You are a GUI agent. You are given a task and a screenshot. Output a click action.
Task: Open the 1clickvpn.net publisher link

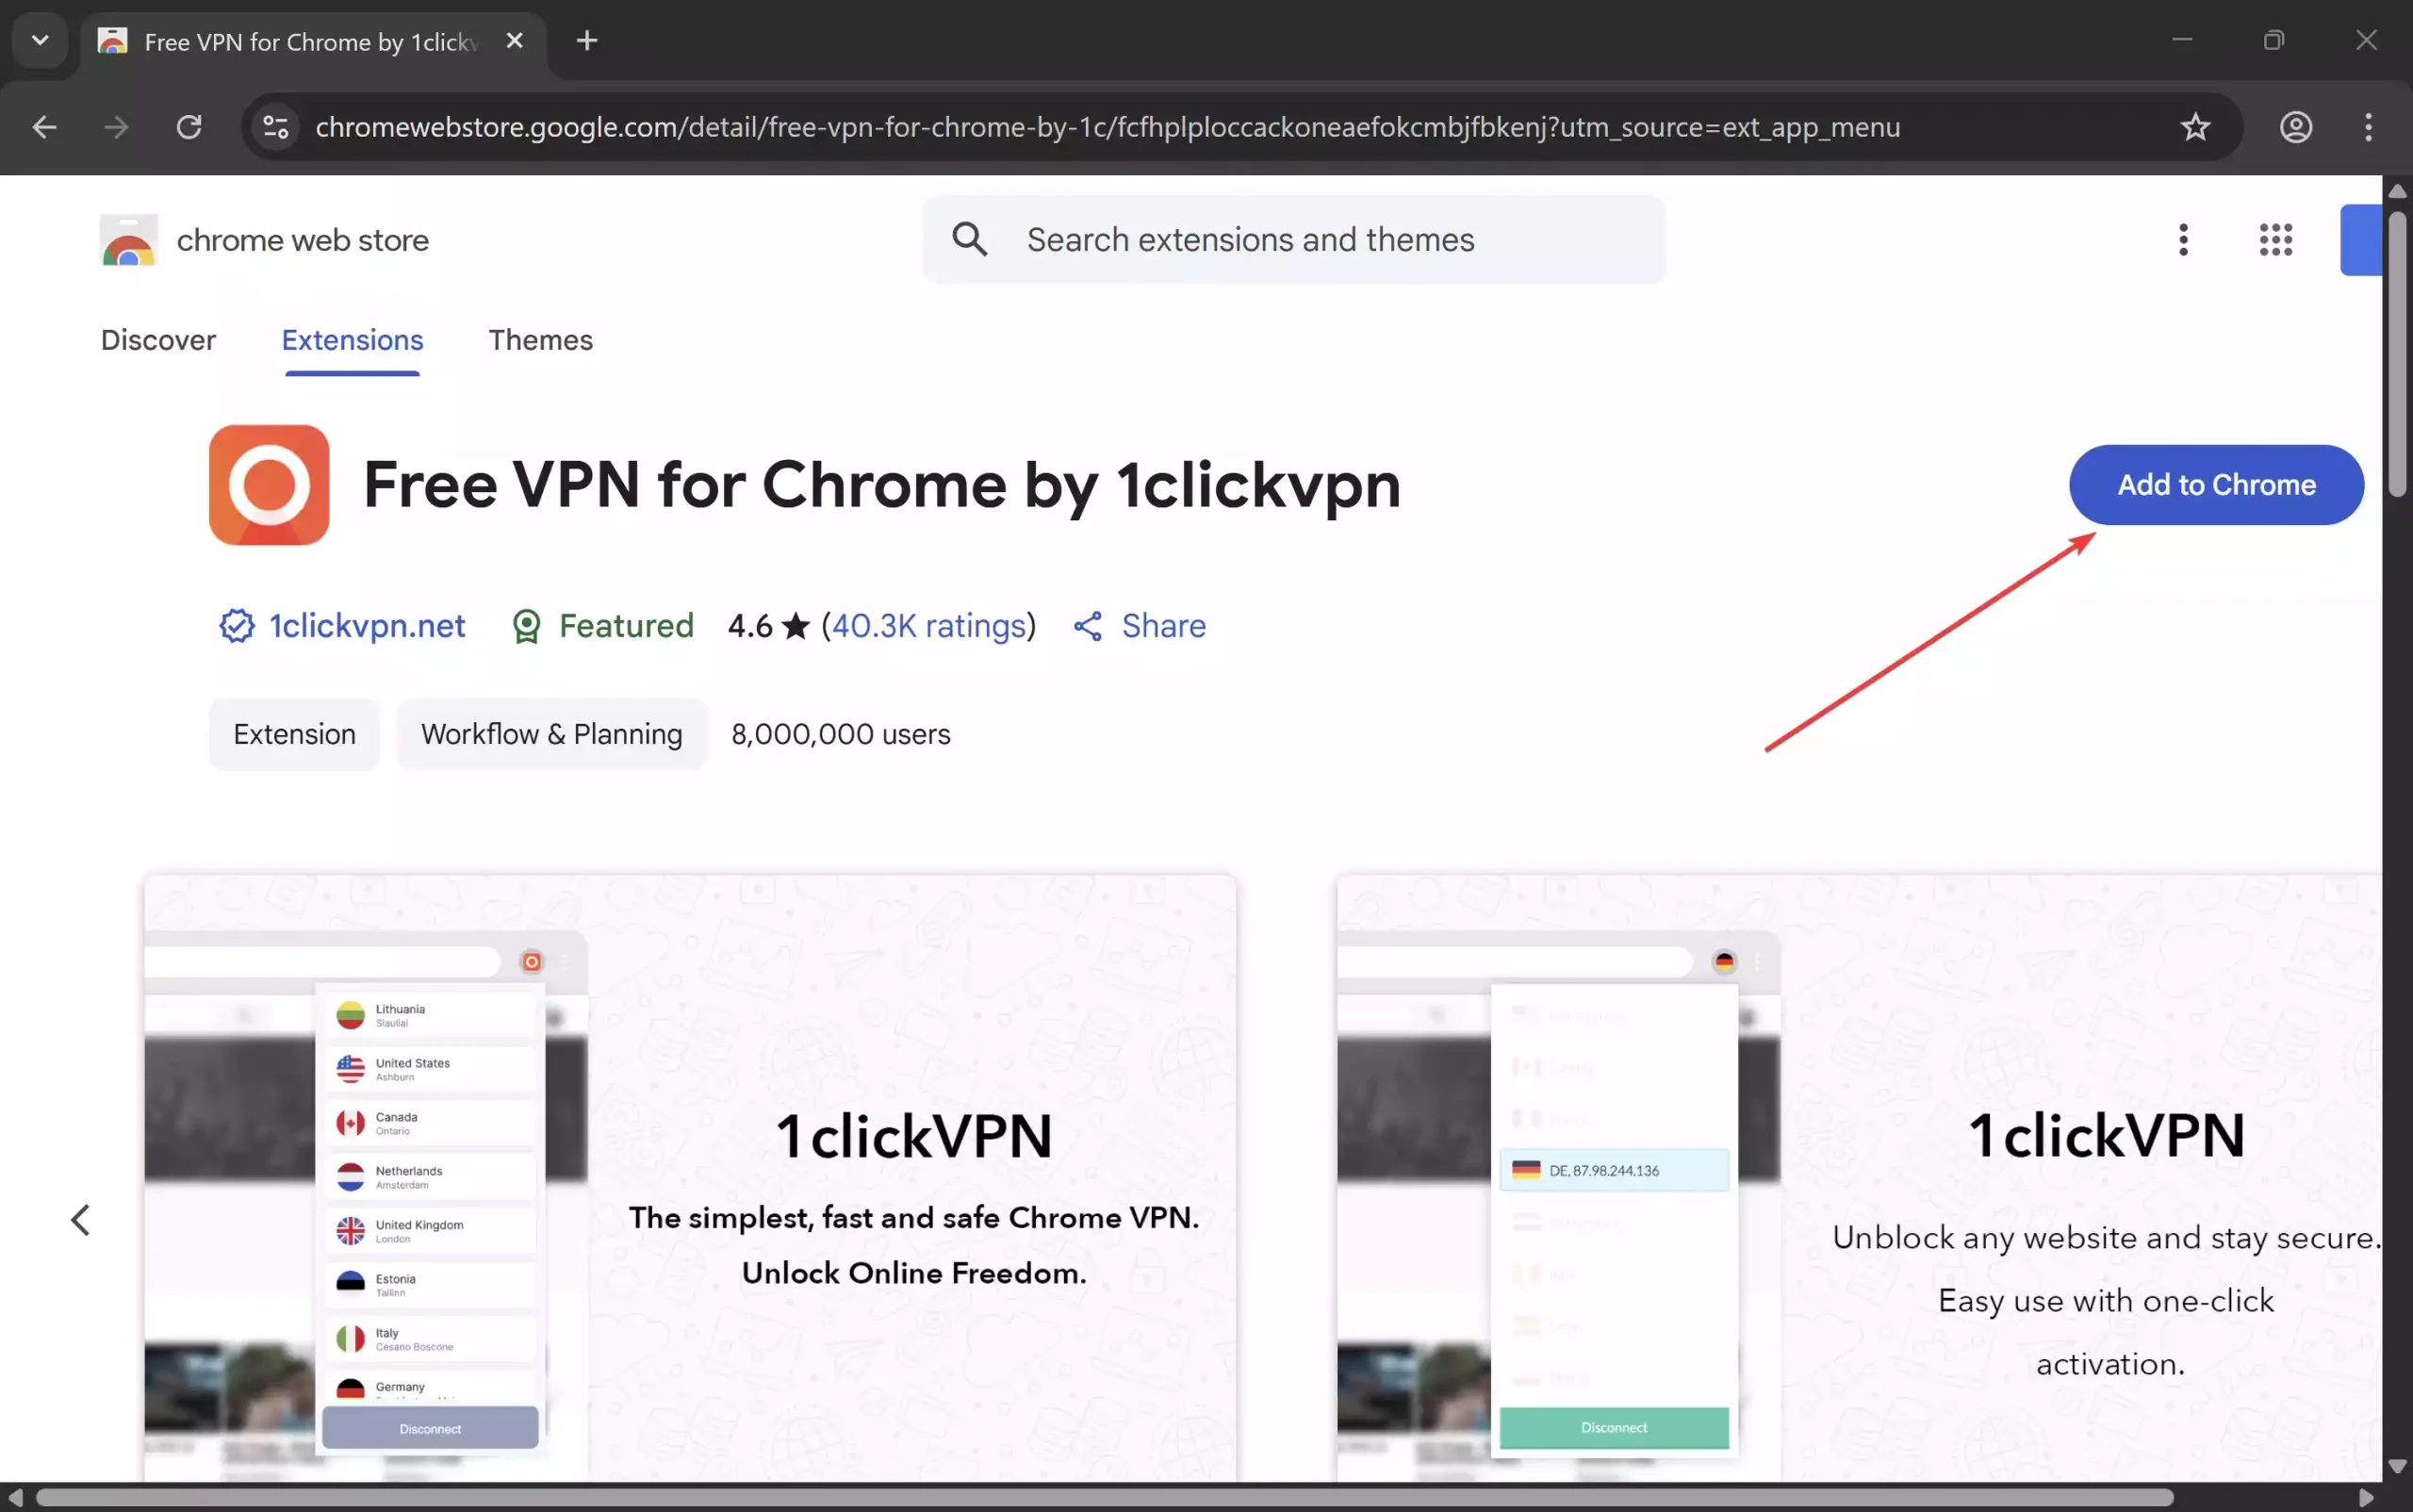click(366, 626)
